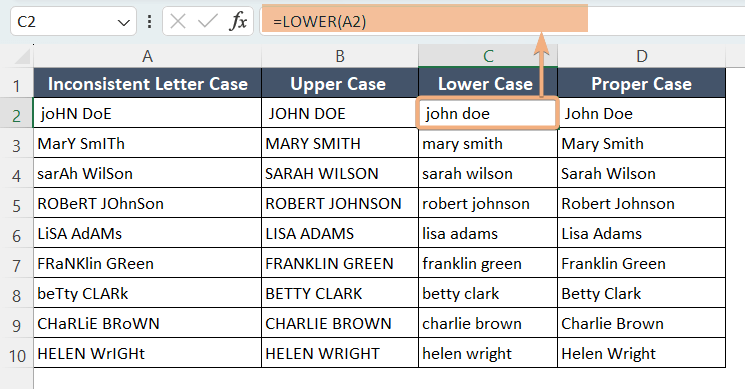Viewport: 745px width, 389px height.
Task: Click the 'Upper Case' header cell
Action: (340, 83)
